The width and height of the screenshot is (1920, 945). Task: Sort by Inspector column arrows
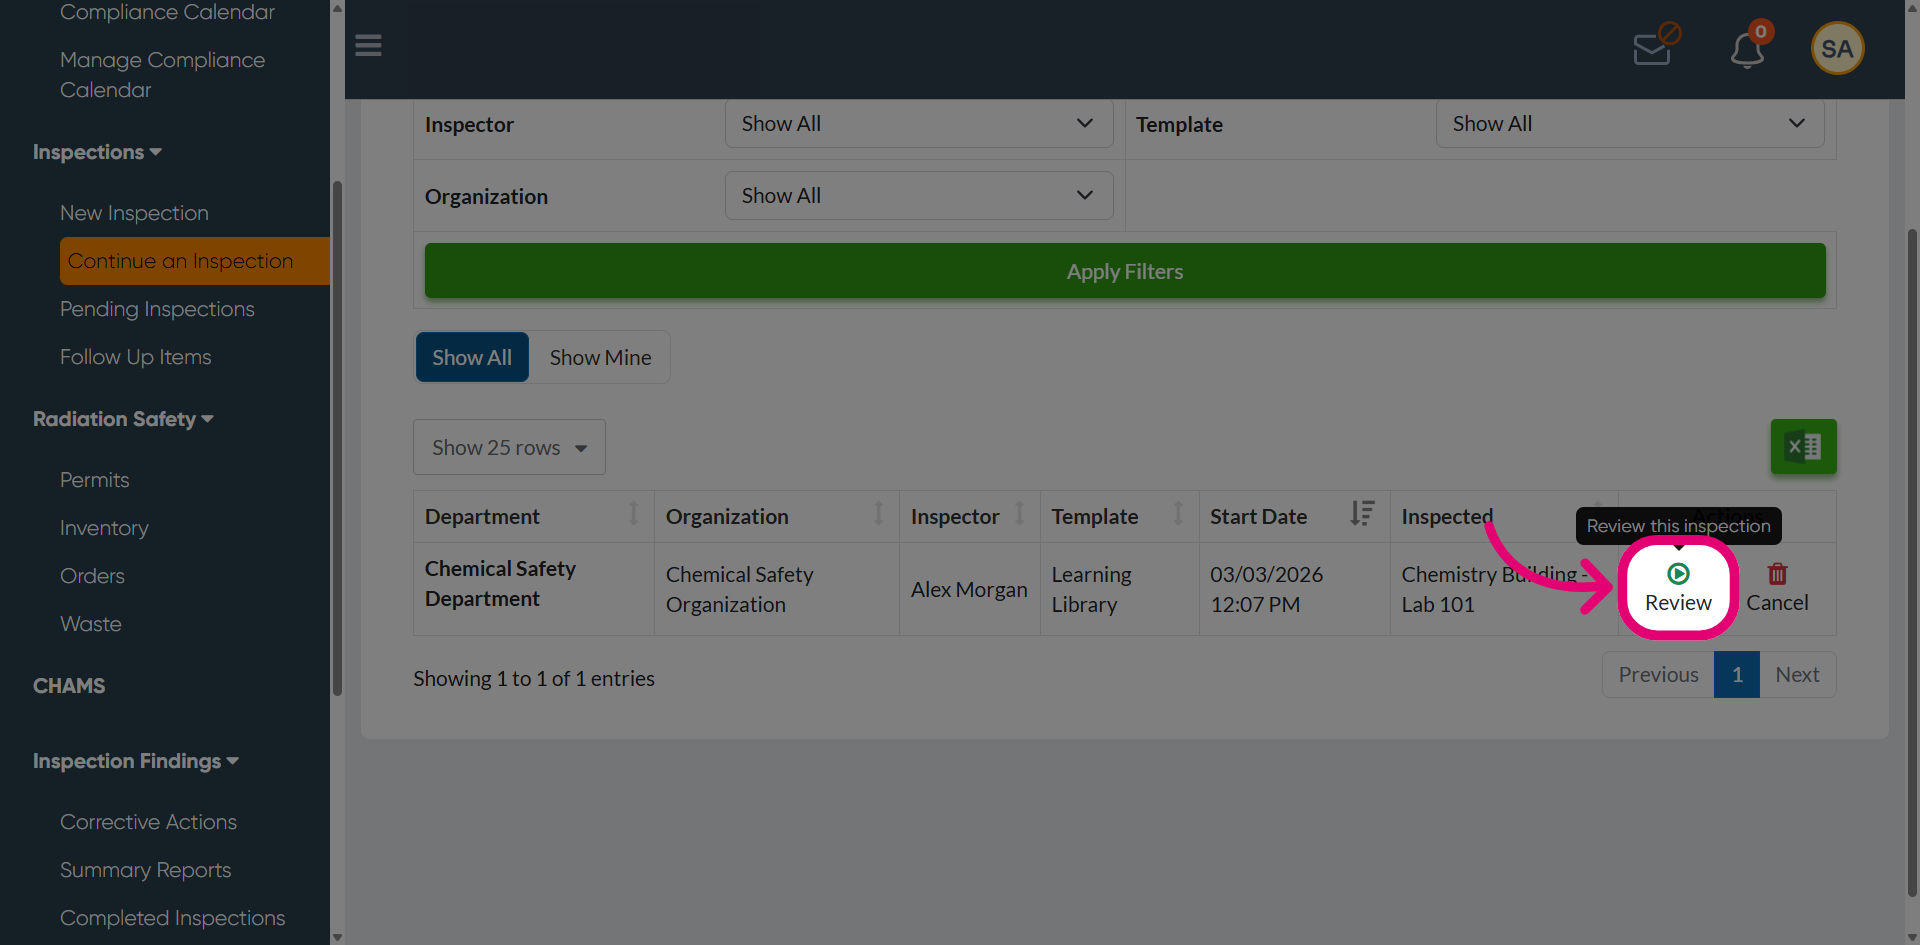pyautogui.click(x=1020, y=514)
